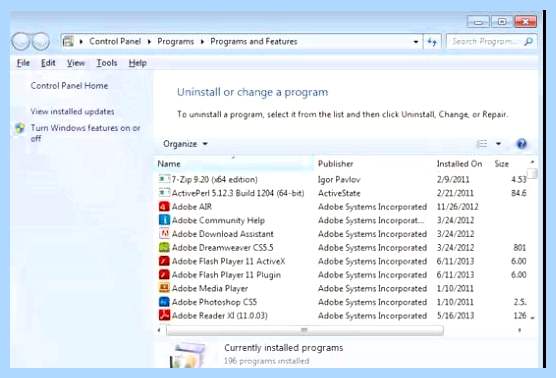Screen dimensions: 556x378
Task: Click the Control Panel icon in address bar
Action: [x=68, y=41]
